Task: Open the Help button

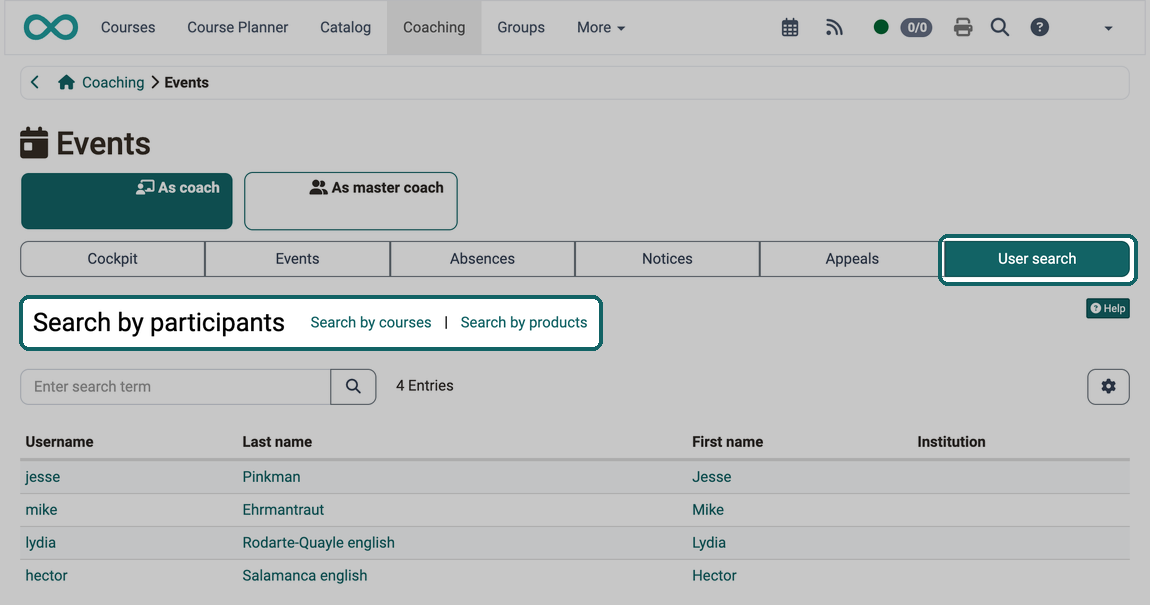Action: 1107,308
